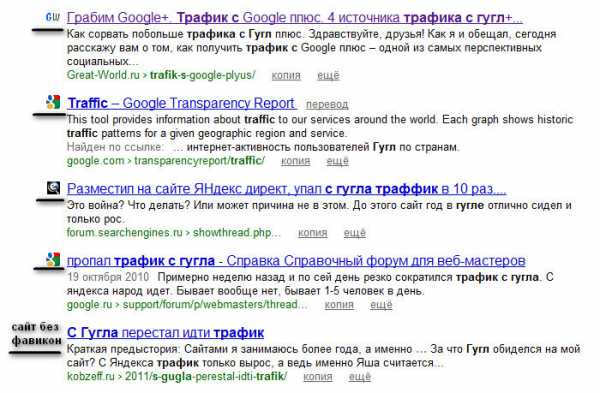Click 'копия' under google.ru support forum result
This screenshot has height=393, width=600.
pyautogui.click(x=339, y=305)
